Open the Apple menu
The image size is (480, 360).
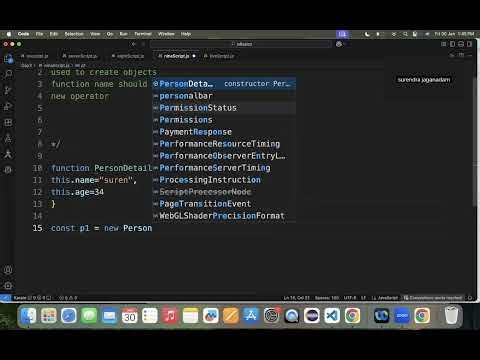(9, 34)
